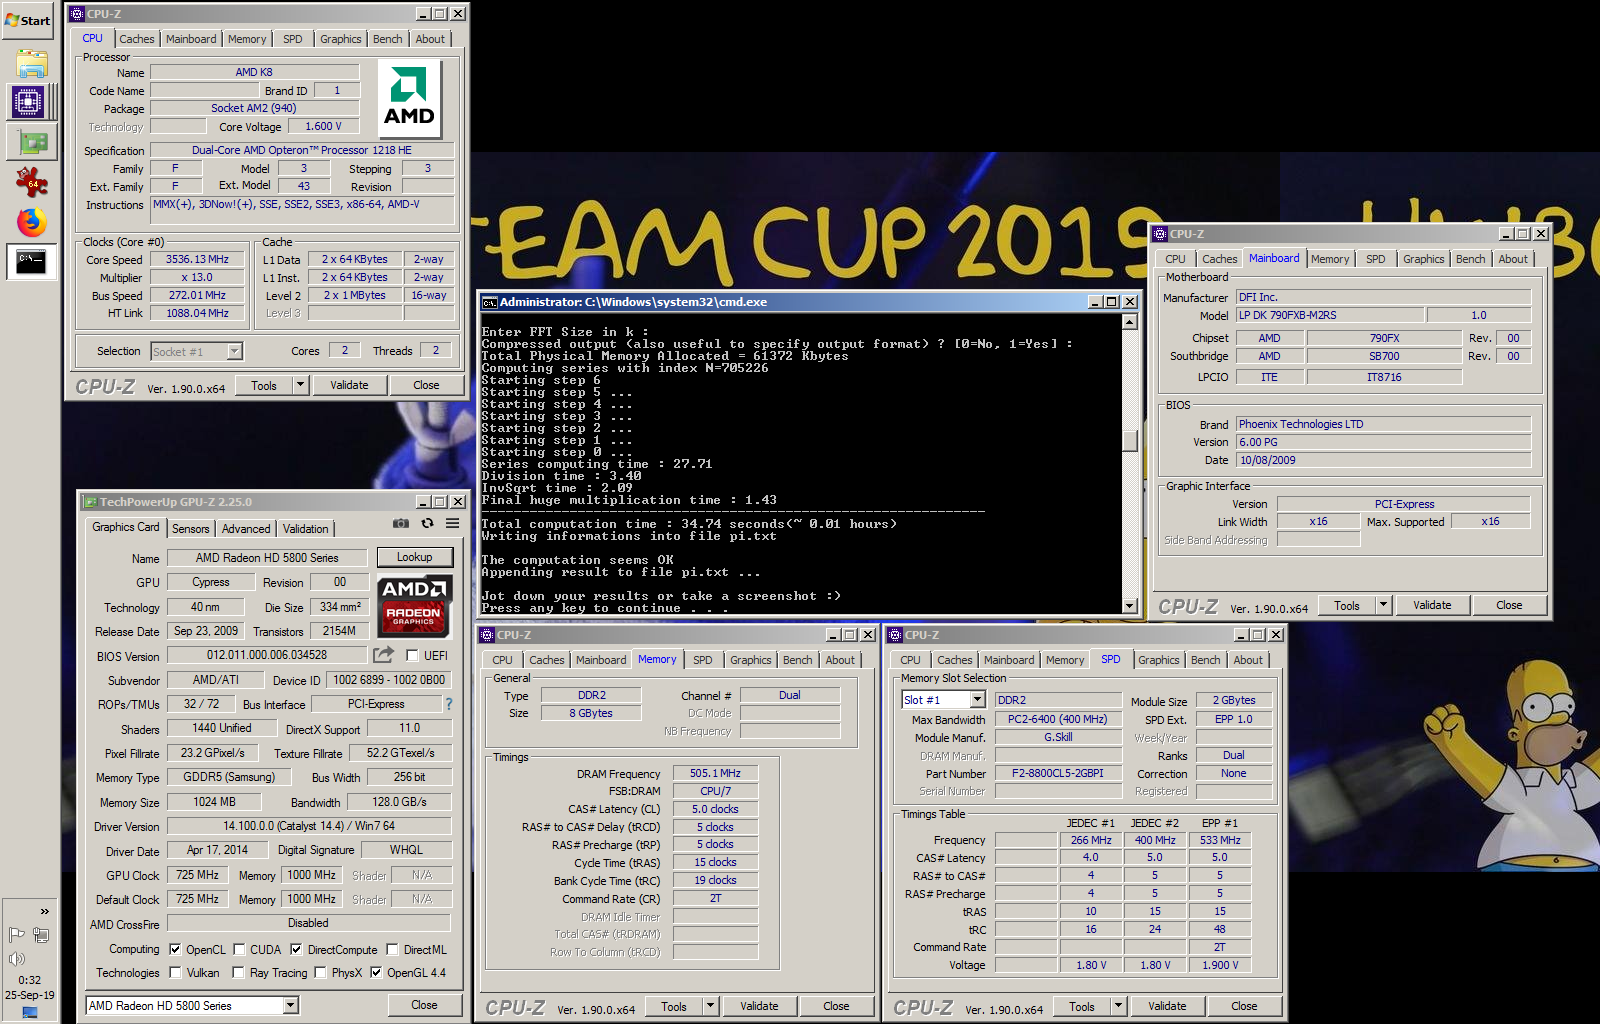Click the CPU-Z Memory window title icon
Viewport: 1600px width, 1024px height.
[x=488, y=635]
